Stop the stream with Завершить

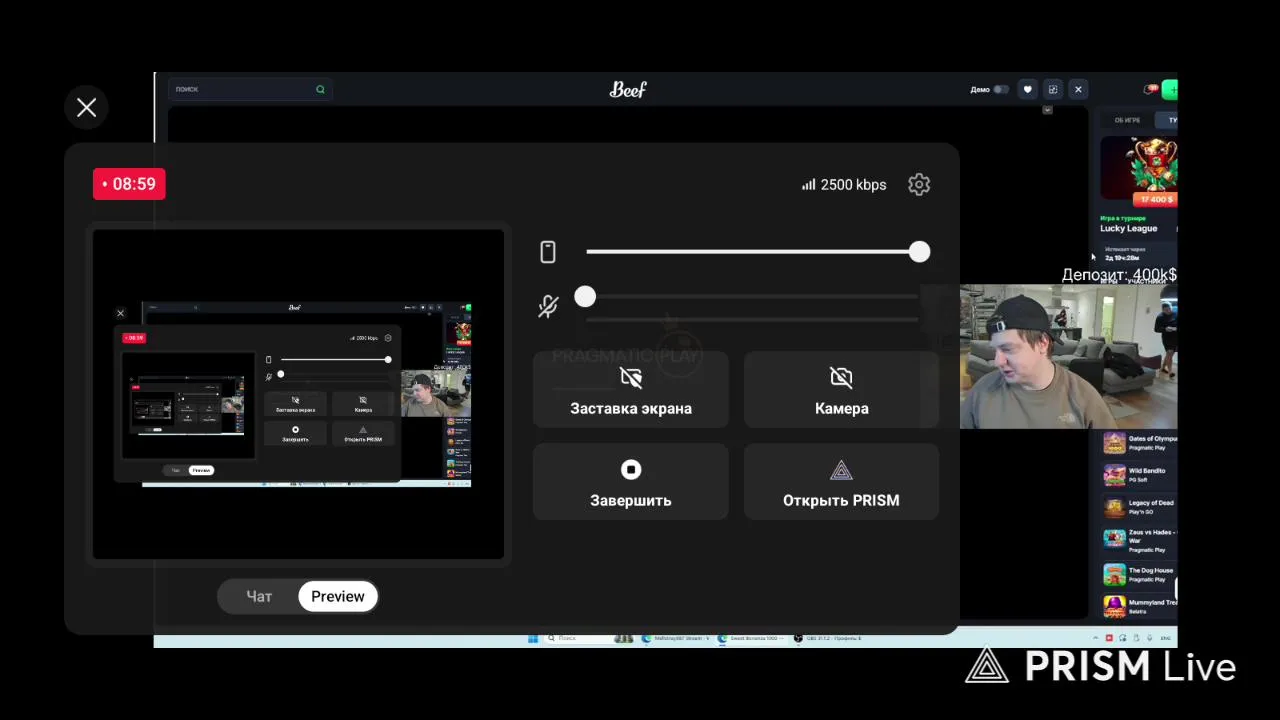pos(631,482)
